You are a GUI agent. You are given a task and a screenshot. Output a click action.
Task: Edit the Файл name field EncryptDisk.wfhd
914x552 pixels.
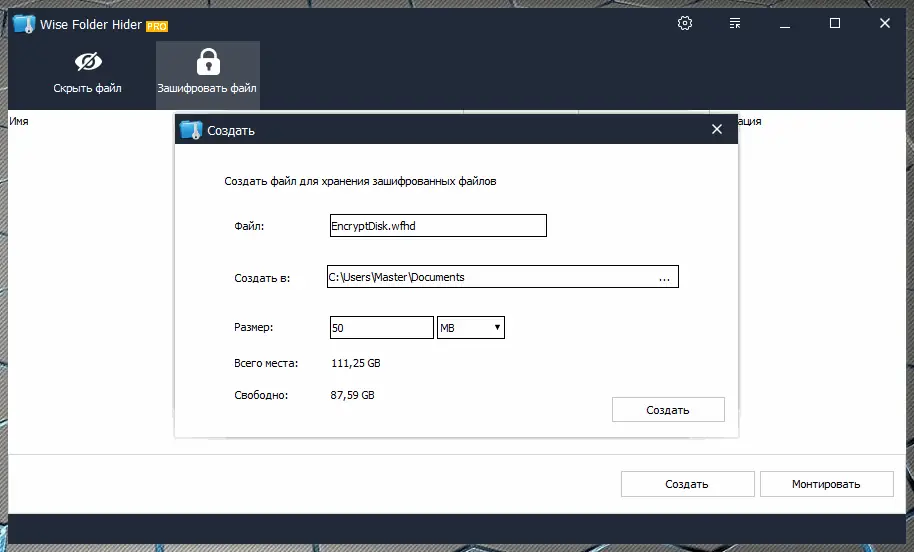click(438, 226)
